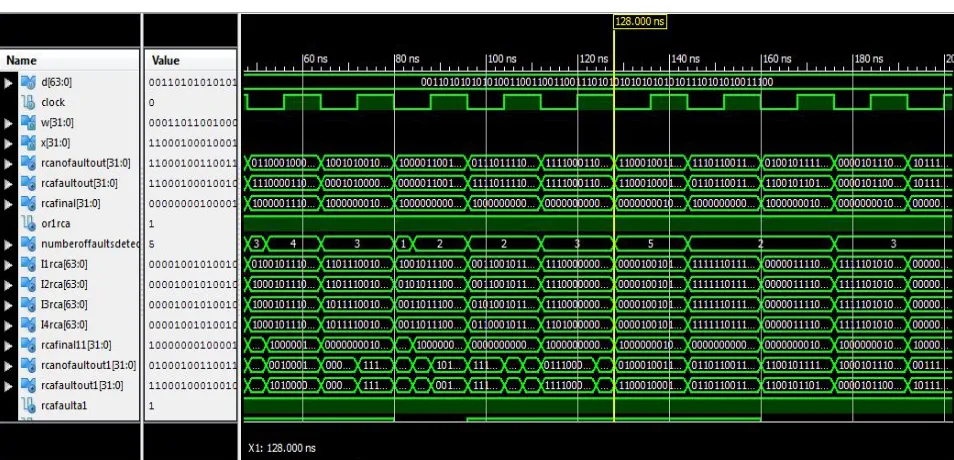Select the or1rca signal name

pos(55,223)
